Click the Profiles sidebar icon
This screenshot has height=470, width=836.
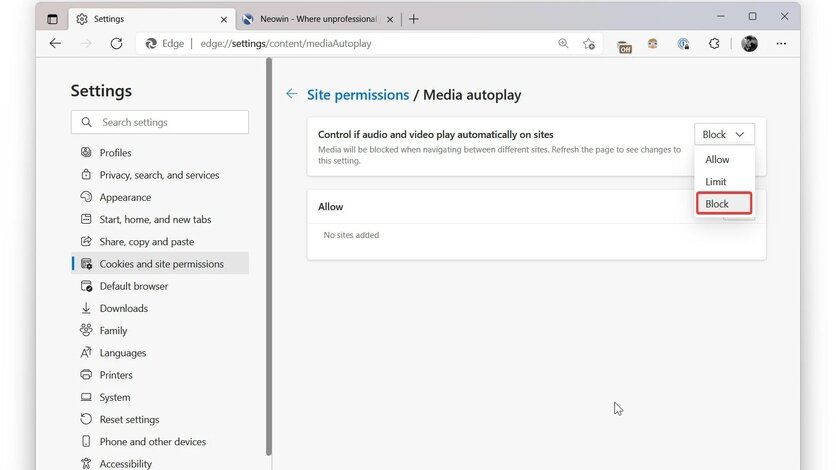(86, 152)
